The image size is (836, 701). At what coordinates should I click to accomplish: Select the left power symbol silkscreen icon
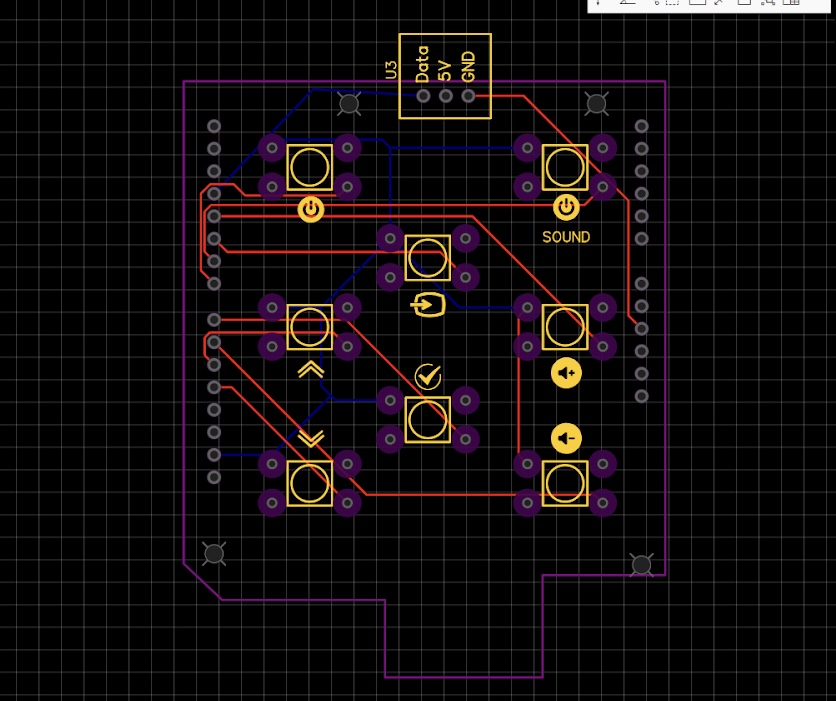(311, 210)
